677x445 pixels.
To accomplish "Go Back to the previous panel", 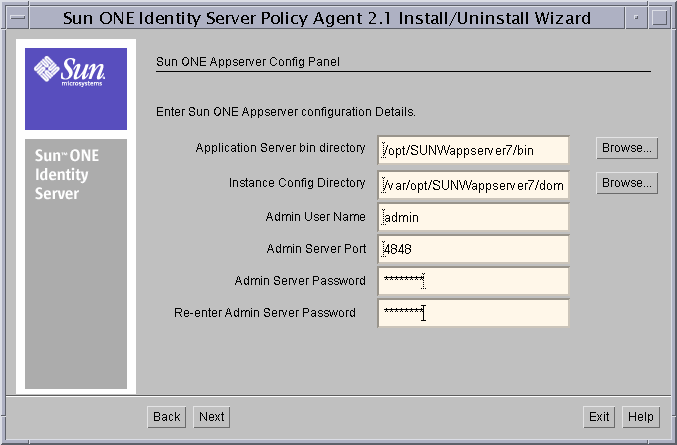I will (x=167, y=417).
